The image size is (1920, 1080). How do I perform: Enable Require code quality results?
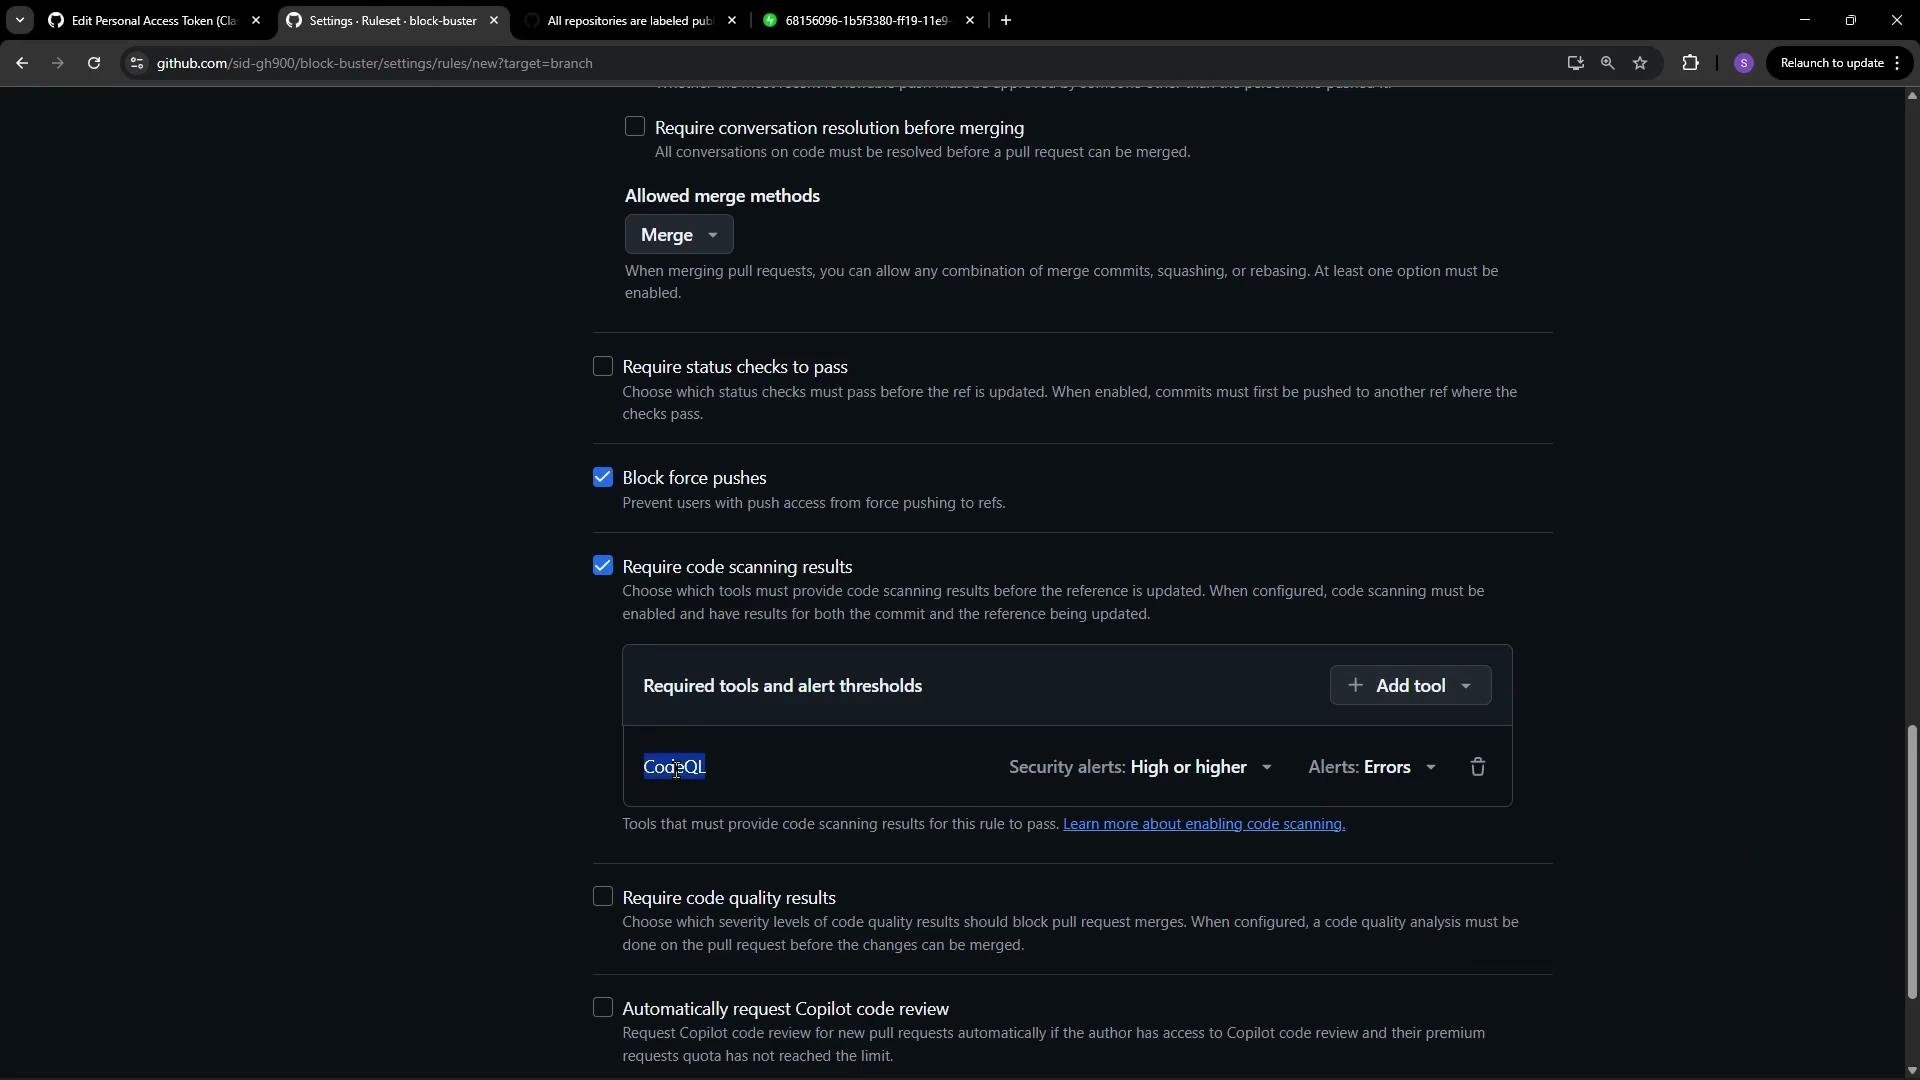tap(603, 896)
